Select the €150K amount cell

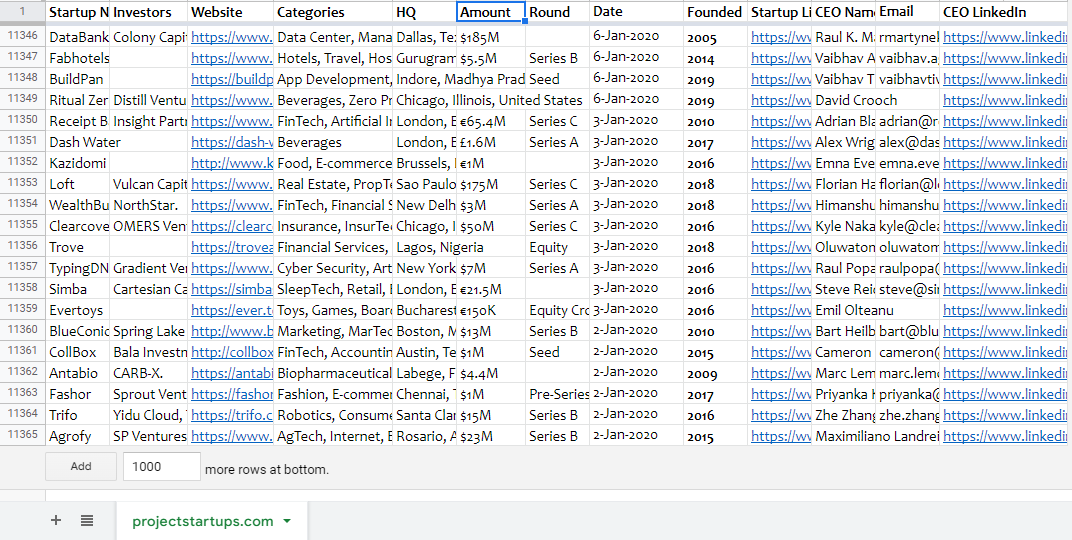coord(491,310)
